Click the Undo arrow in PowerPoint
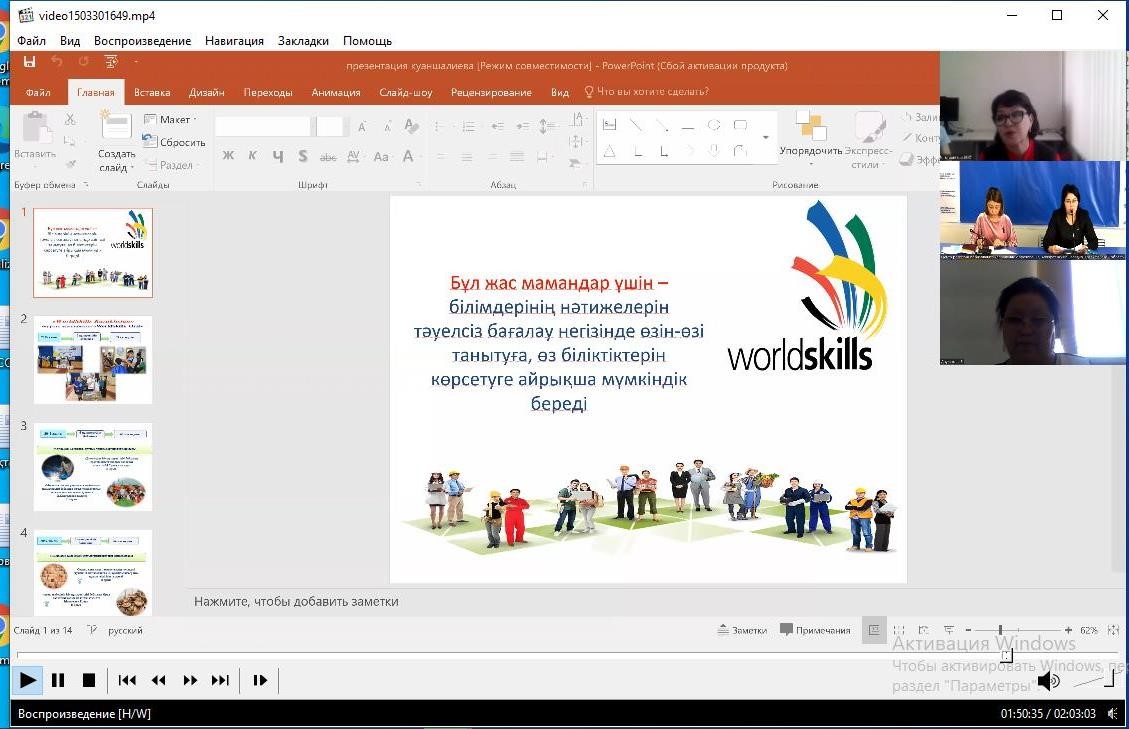The width and height of the screenshot is (1129, 729). pyautogui.click(x=57, y=62)
